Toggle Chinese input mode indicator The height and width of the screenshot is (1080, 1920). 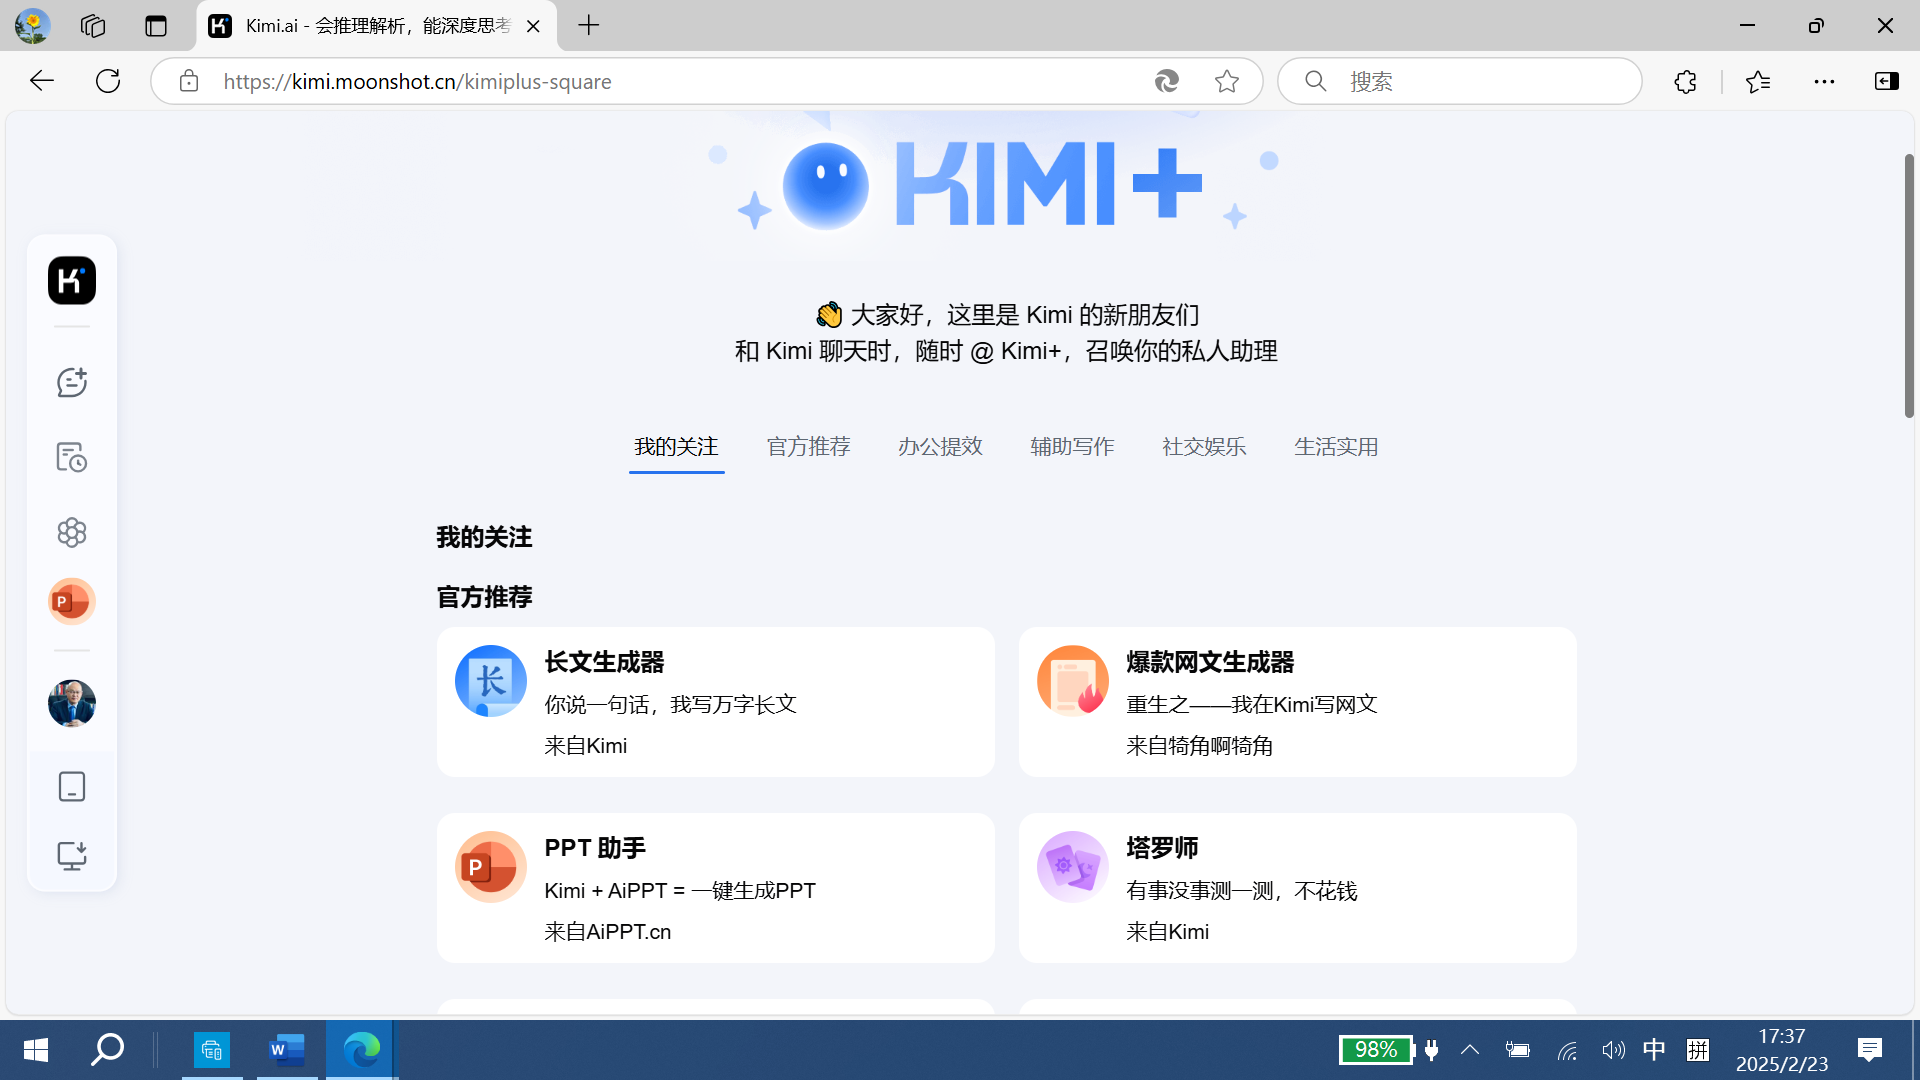pyautogui.click(x=1654, y=1050)
